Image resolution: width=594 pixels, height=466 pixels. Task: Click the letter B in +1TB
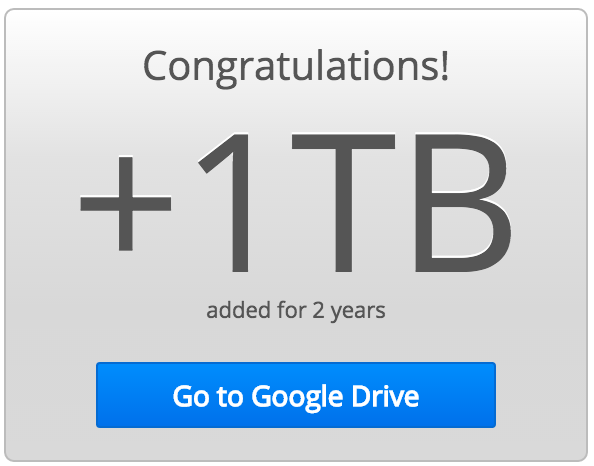click(464, 202)
